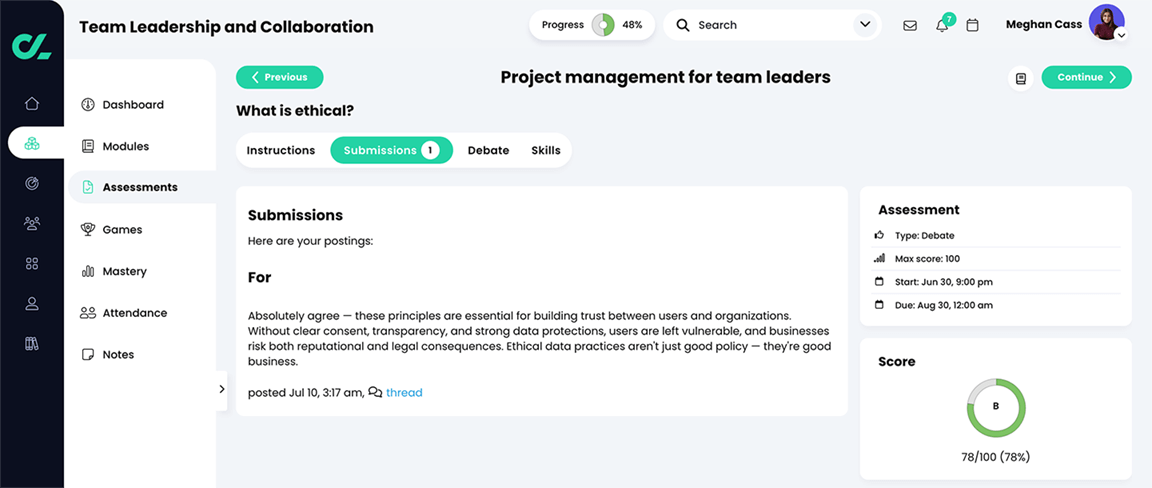Click the Progress 48% indicator
The height and width of the screenshot is (488, 1152).
[x=592, y=25]
